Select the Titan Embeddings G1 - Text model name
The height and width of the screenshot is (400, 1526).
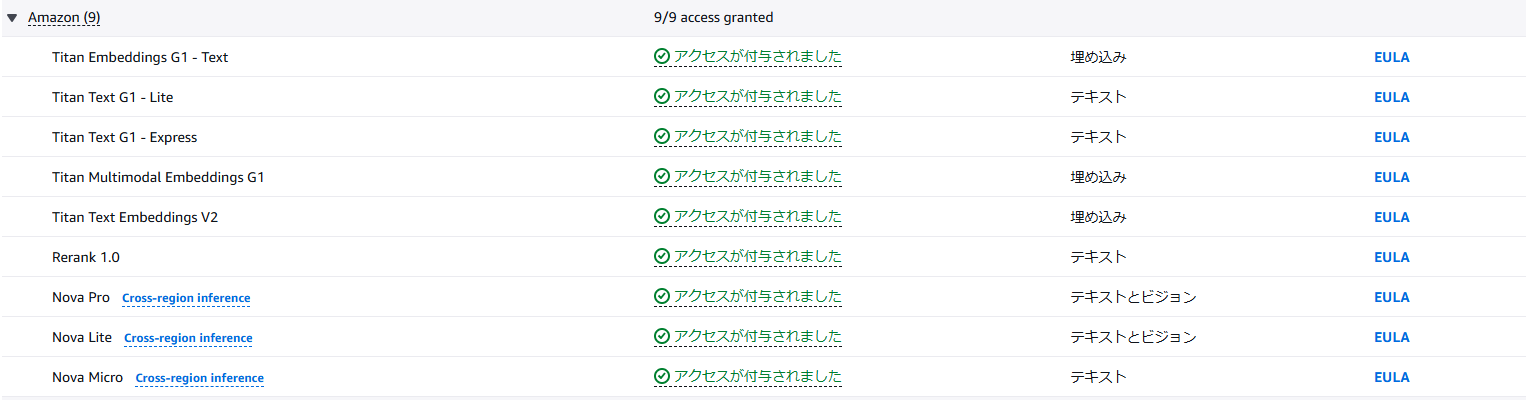pyautogui.click(x=140, y=57)
